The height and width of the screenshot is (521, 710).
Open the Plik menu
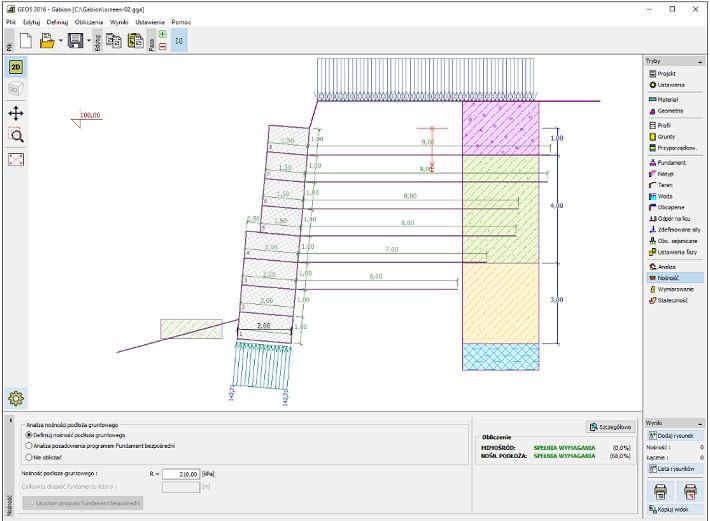11,22
